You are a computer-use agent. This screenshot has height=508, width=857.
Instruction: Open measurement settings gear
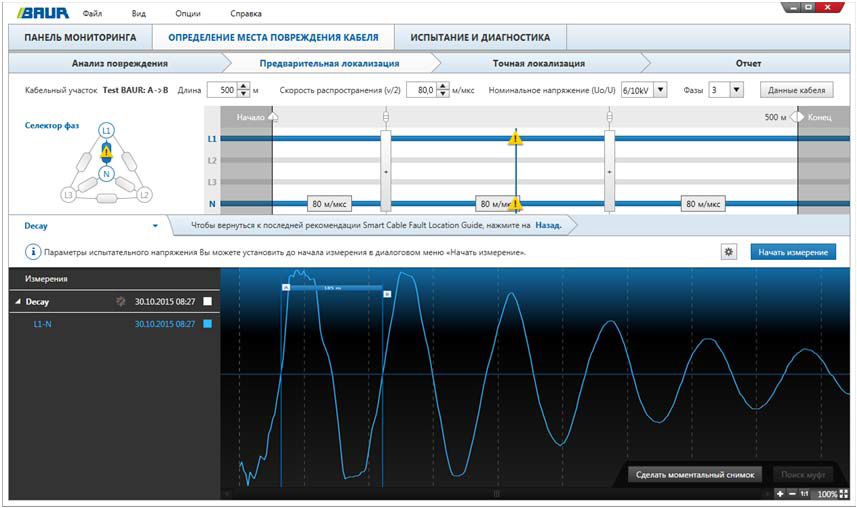coord(728,252)
